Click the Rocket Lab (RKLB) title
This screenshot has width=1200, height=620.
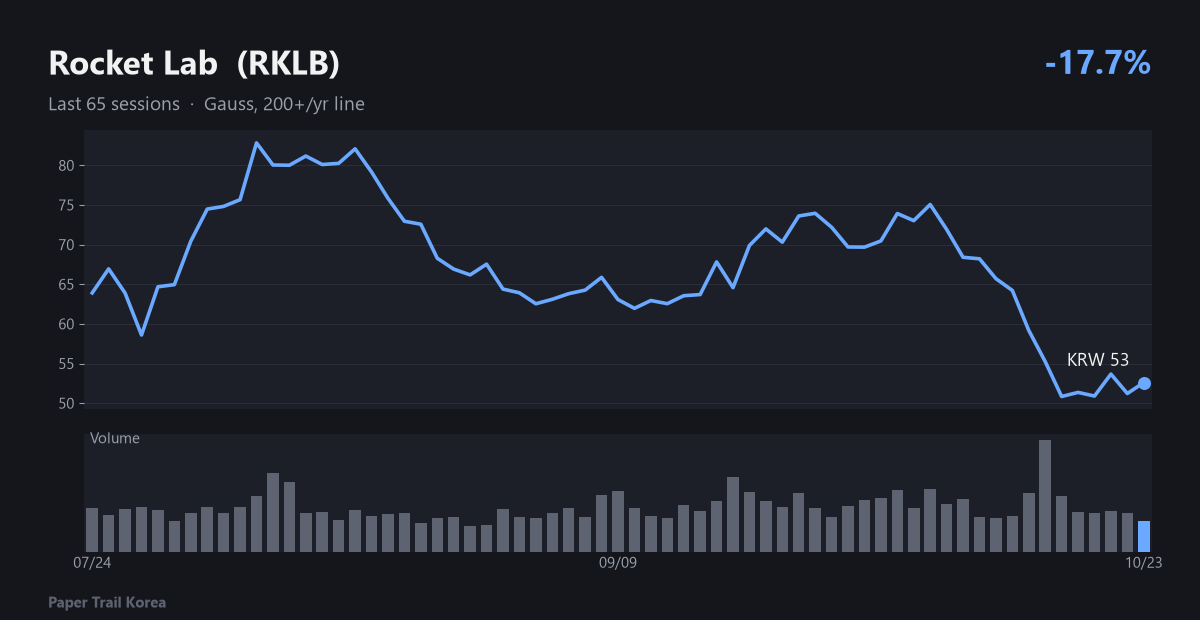[x=194, y=63]
